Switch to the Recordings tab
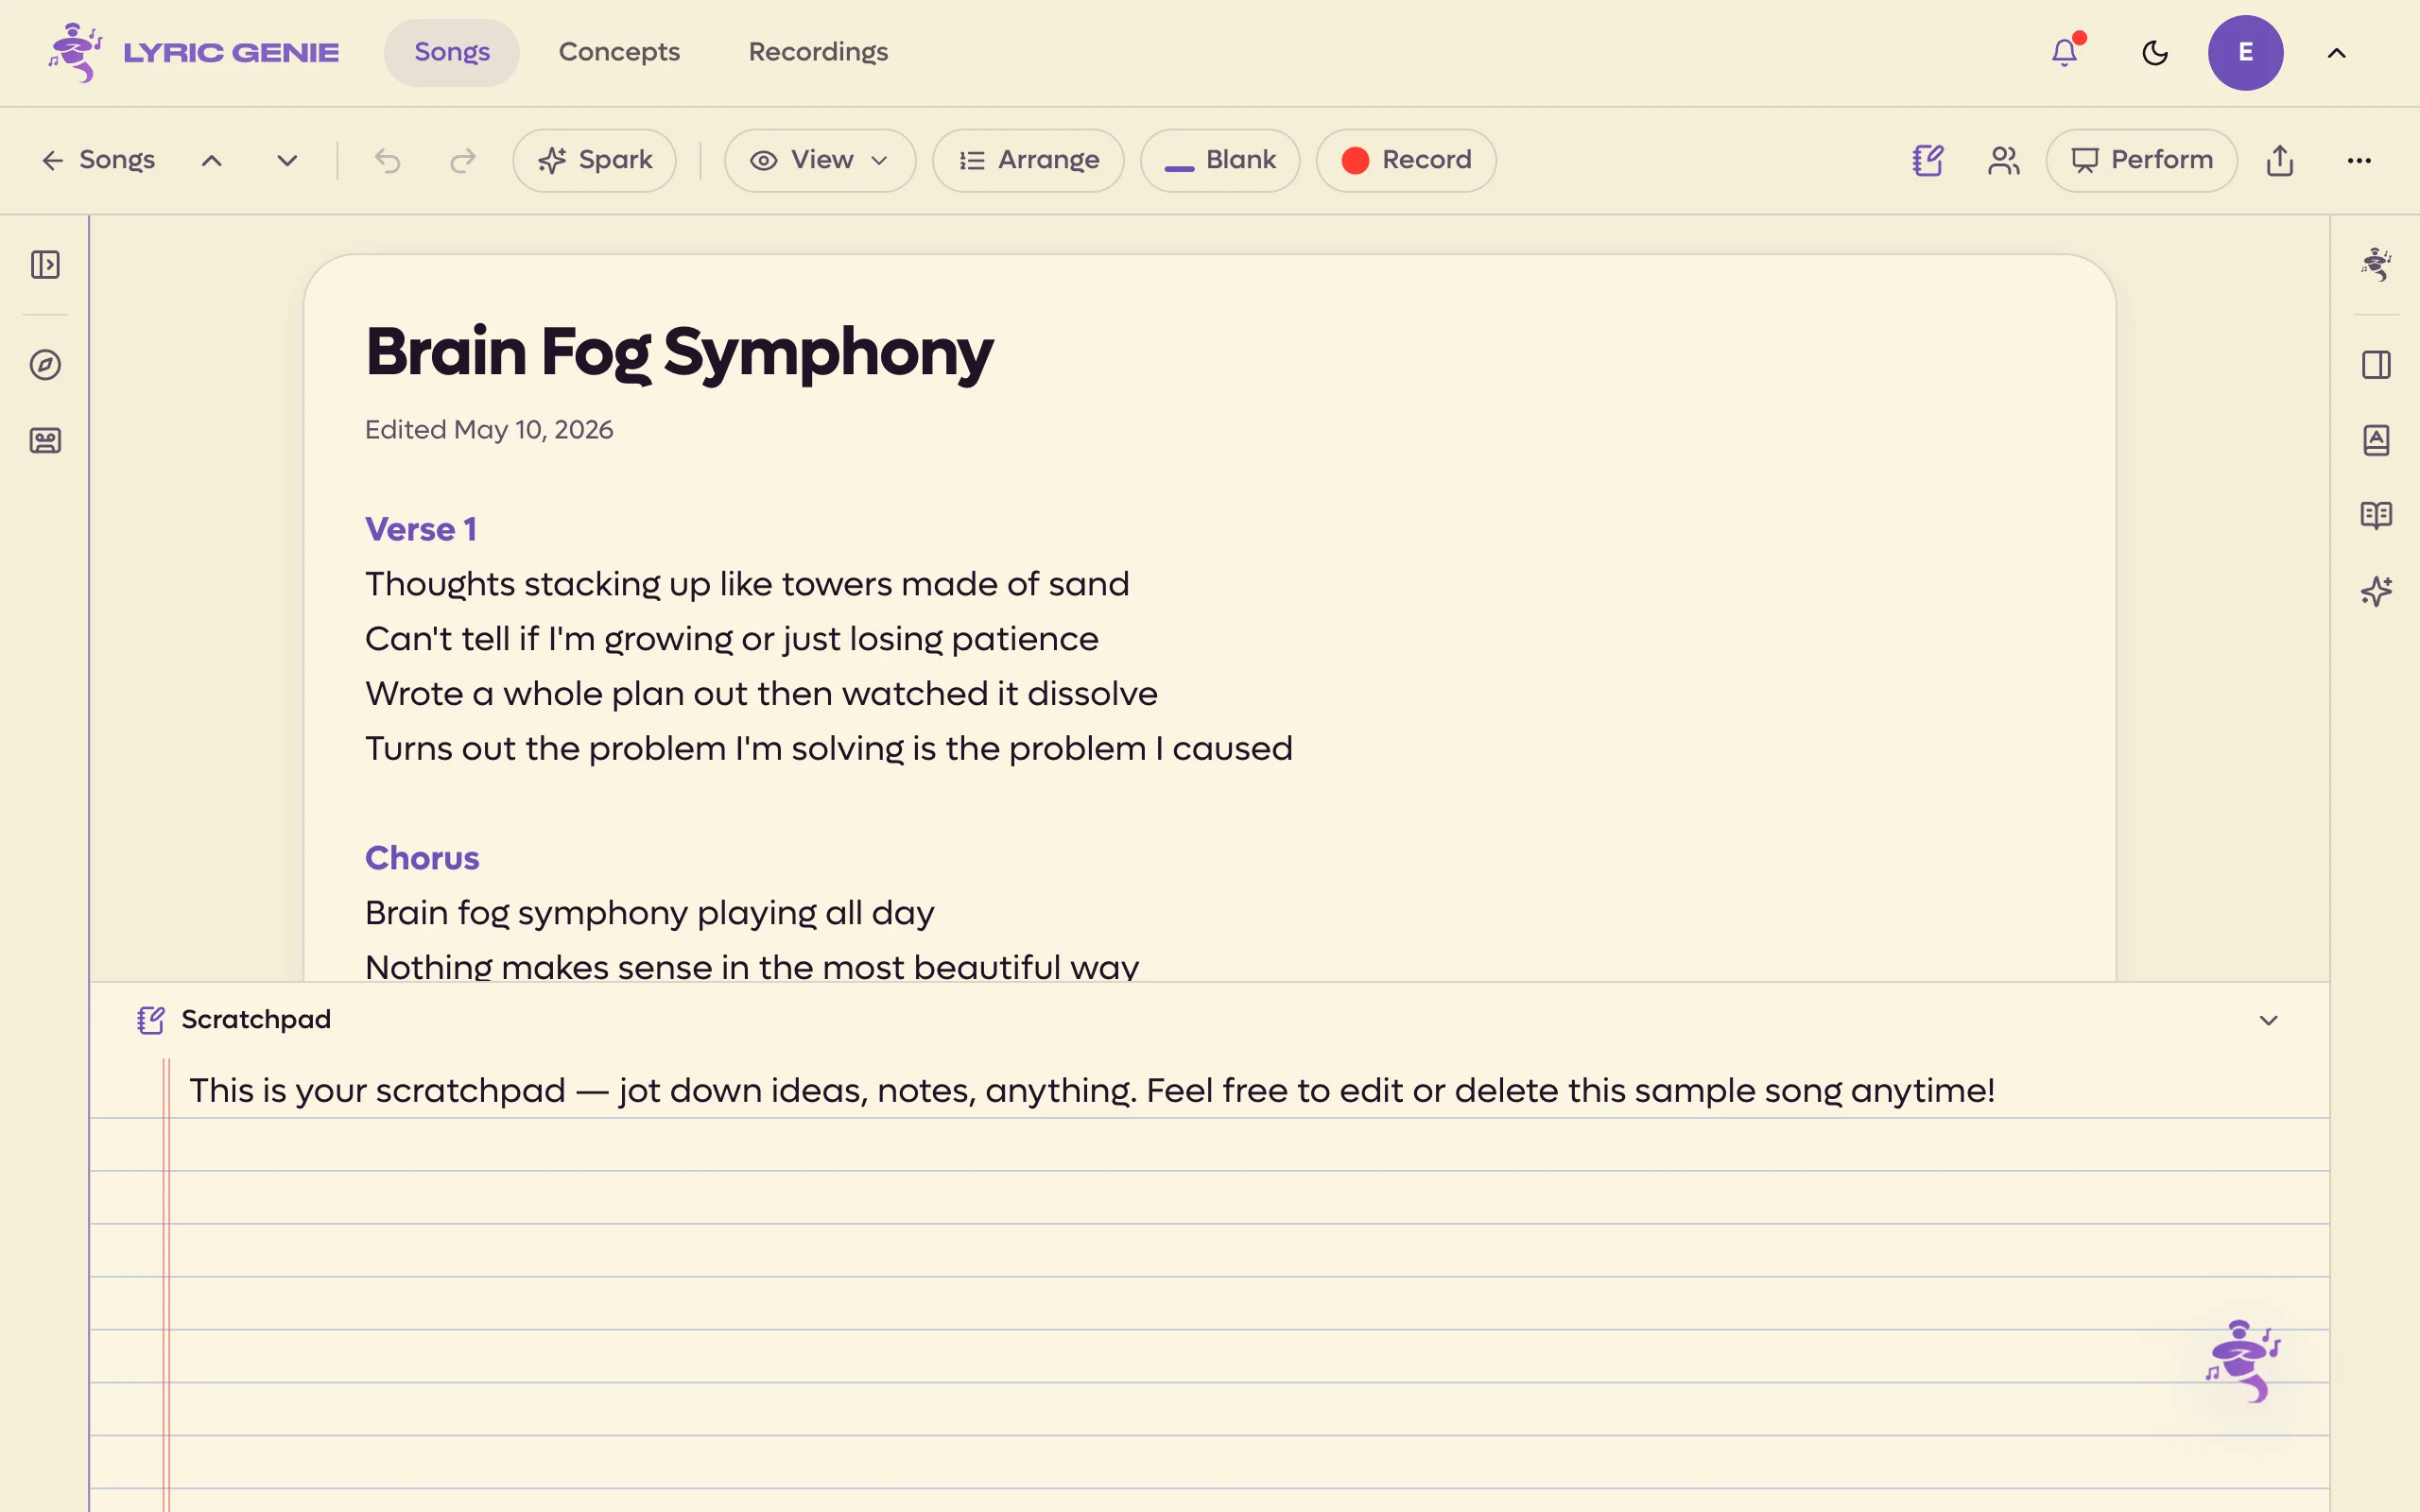The height and width of the screenshot is (1512, 2420). pyautogui.click(x=818, y=52)
